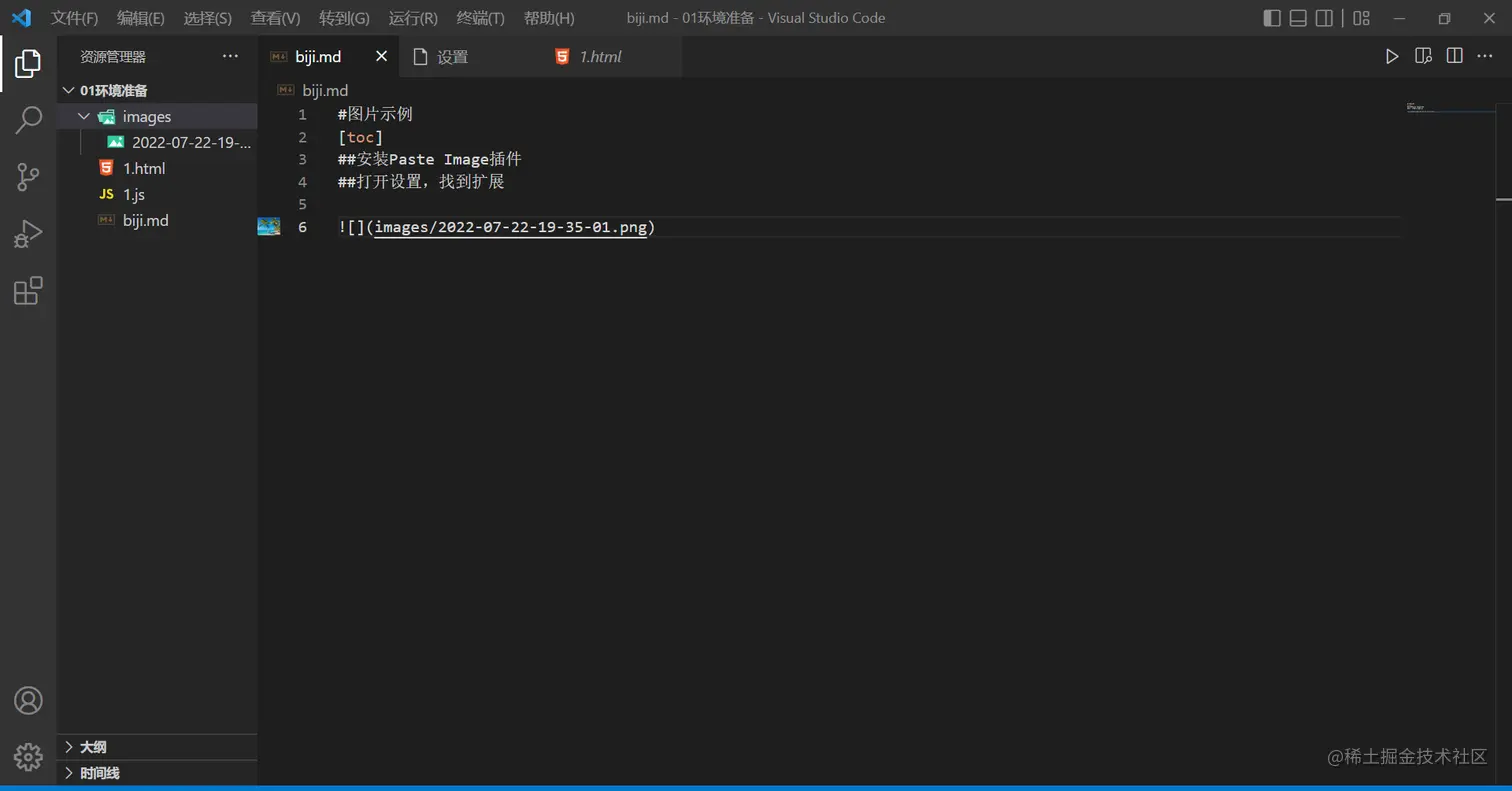1512x791 pixels.
Task: Toggle the bottom panel layout button
Action: 1298,18
